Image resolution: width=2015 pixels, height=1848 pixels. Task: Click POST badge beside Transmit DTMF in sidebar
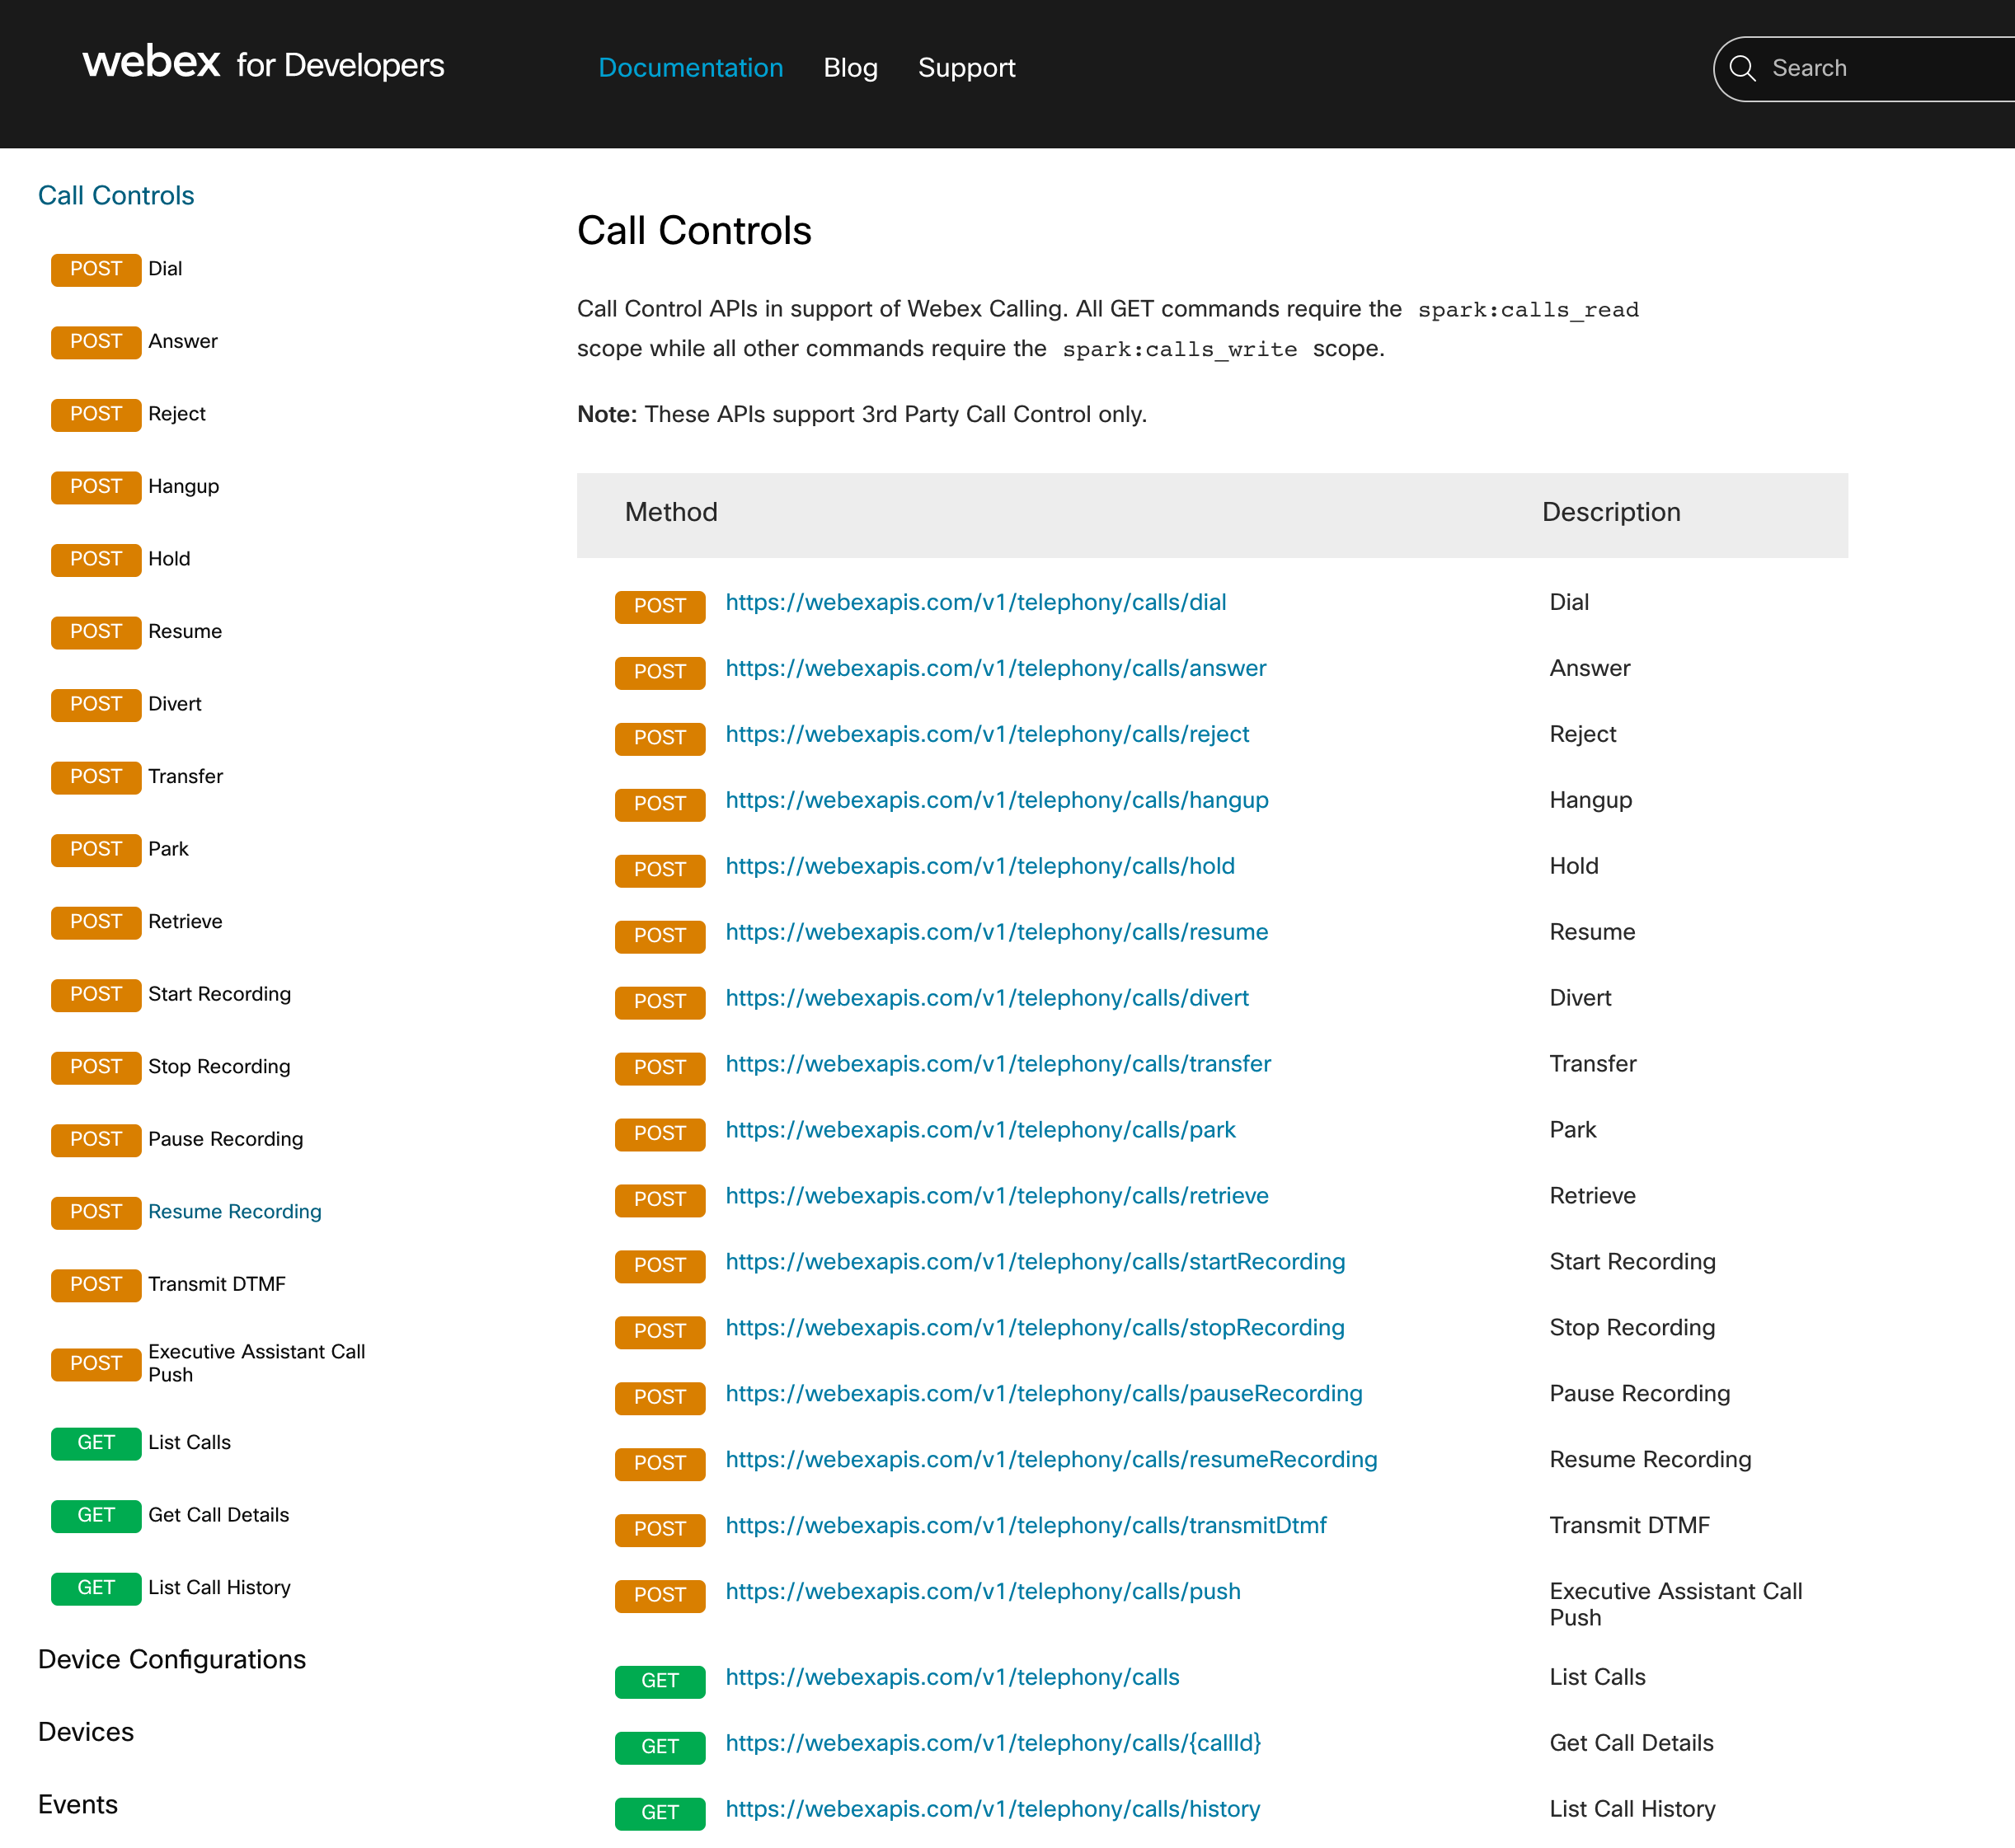(x=96, y=1285)
